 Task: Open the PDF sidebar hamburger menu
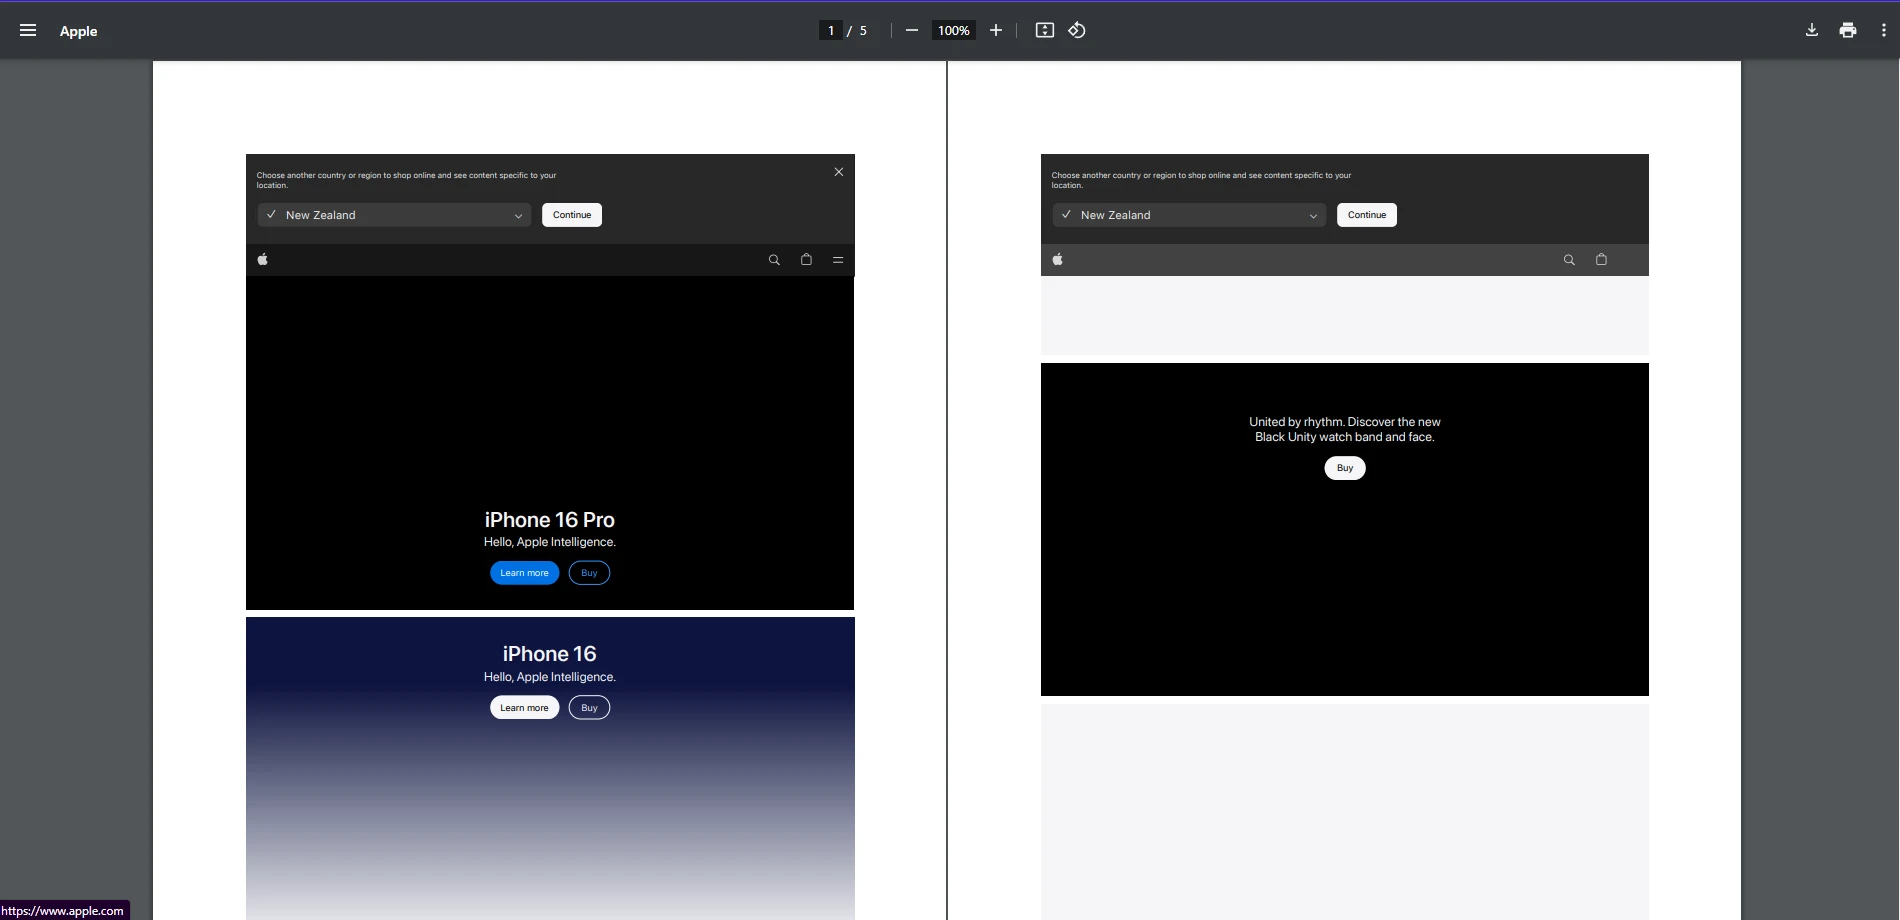(x=28, y=30)
